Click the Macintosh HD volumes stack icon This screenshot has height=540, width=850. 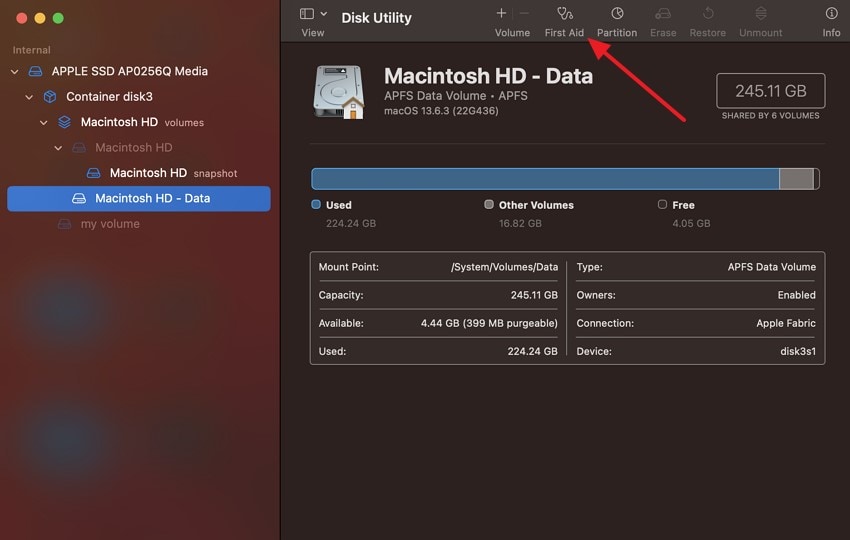tap(65, 122)
